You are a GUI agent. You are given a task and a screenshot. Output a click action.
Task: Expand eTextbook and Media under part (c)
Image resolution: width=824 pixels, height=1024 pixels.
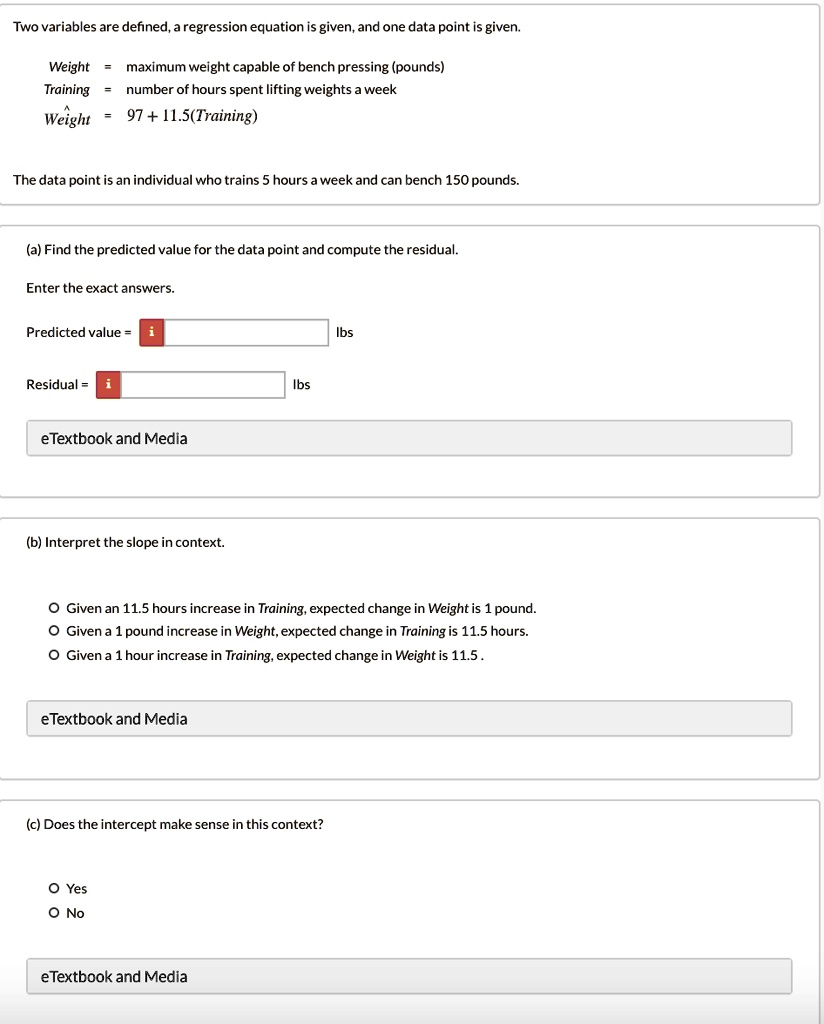point(408,976)
